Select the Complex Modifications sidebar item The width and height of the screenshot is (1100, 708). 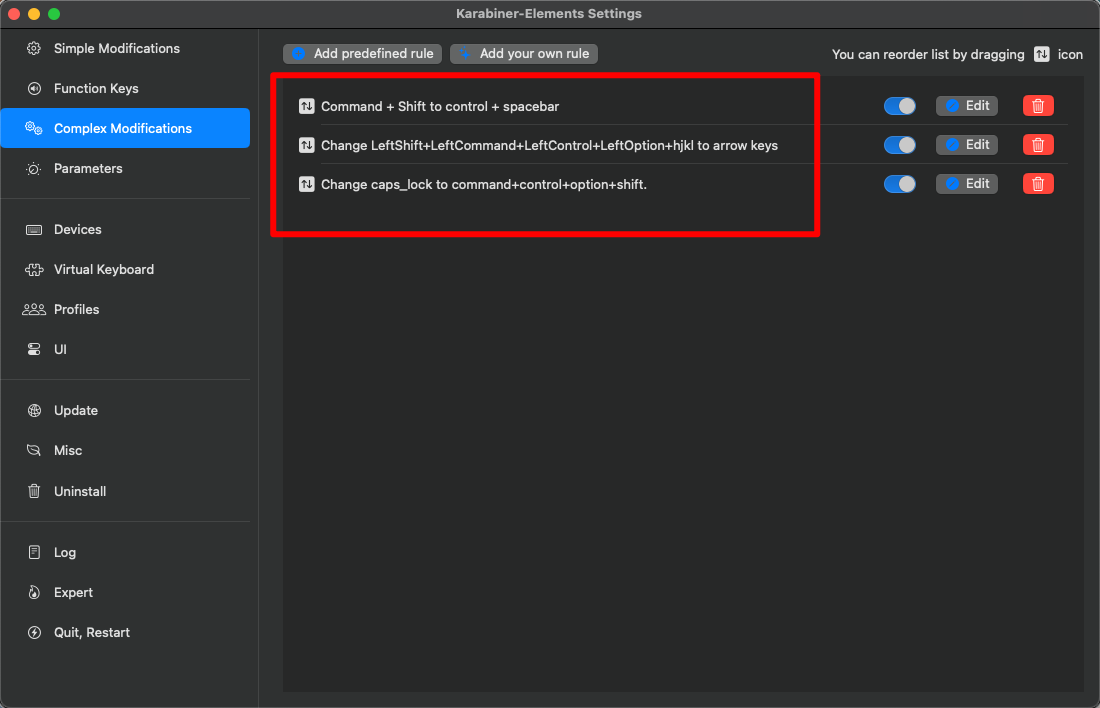[125, 128]
